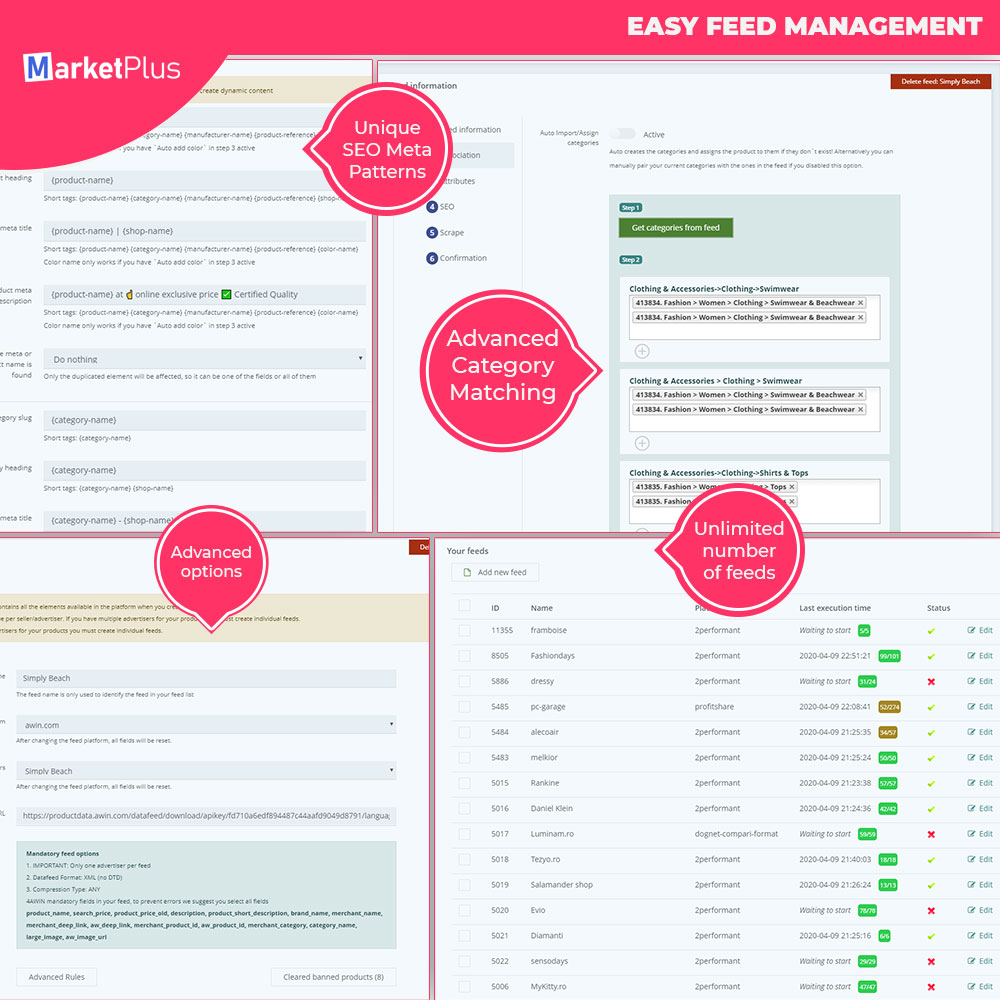Select the header checkbox to select all feeds
The height and width of the screenshot is (1000, 1000).
(465, 607)
